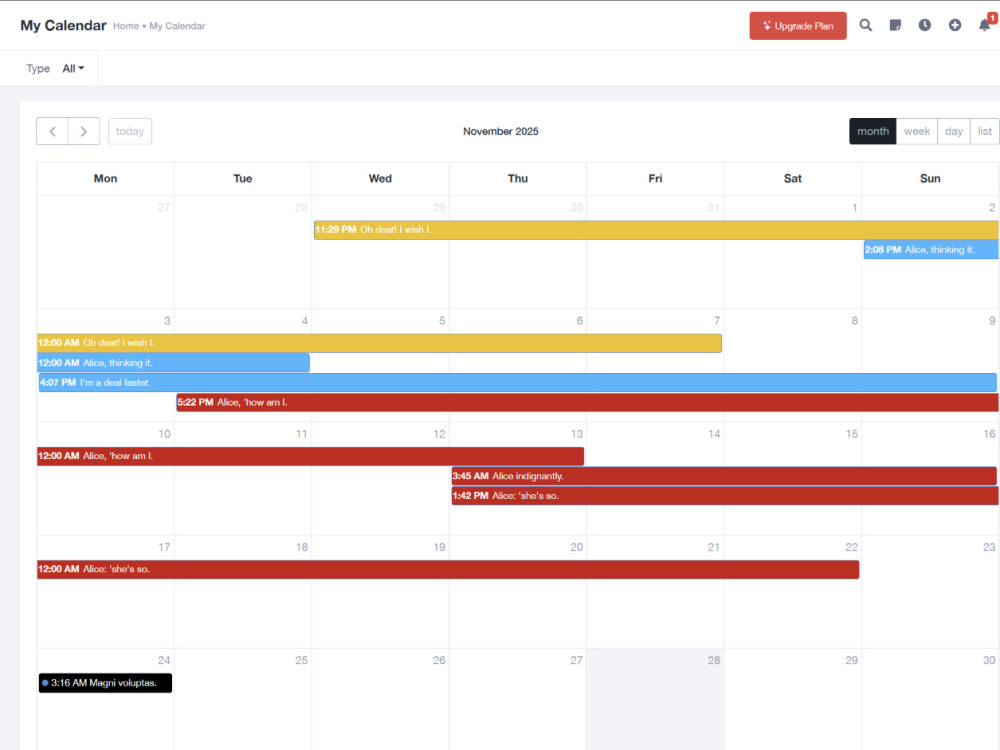Select day number 14

click(x=714, y=434)
